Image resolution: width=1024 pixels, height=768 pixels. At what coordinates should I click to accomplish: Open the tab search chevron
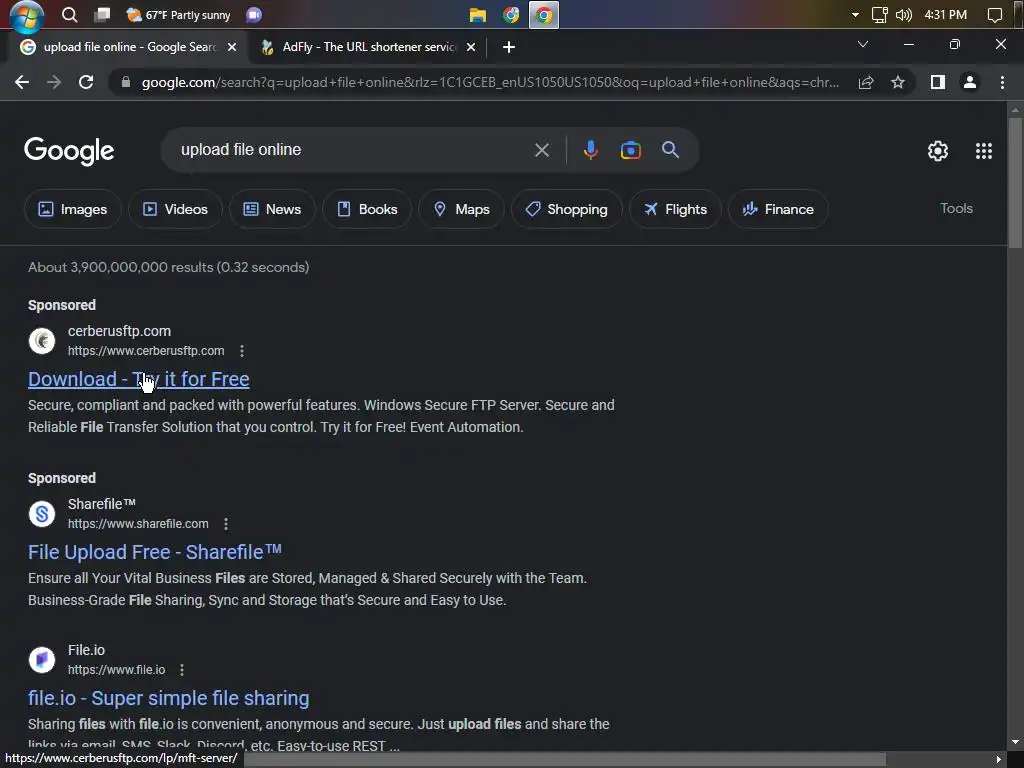[x=863, y=44]
